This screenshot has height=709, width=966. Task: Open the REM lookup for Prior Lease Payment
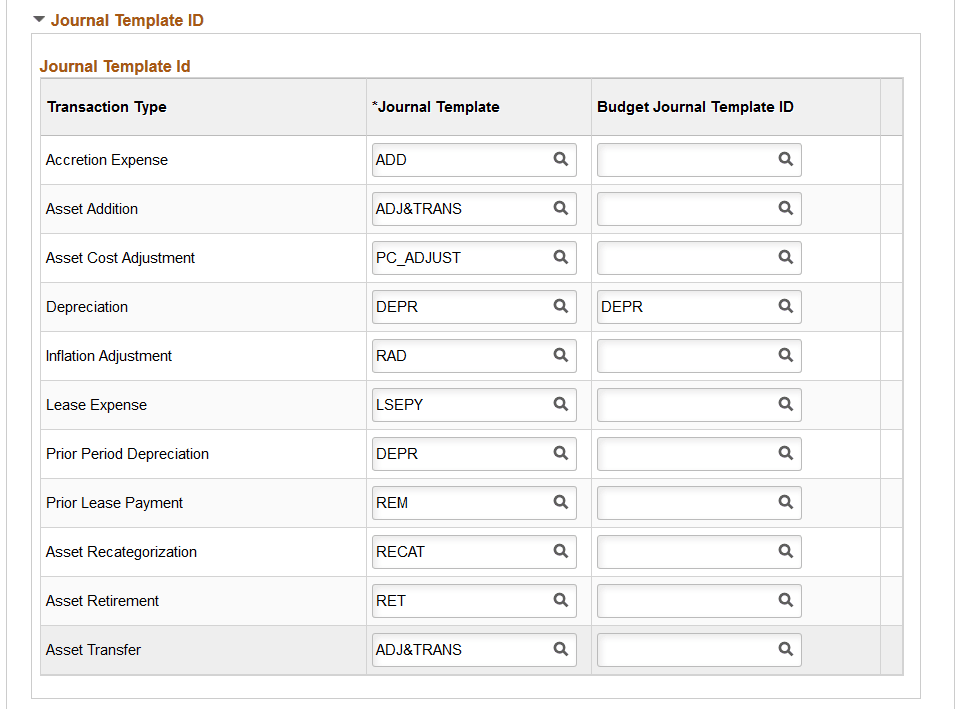tap(560, 503)
